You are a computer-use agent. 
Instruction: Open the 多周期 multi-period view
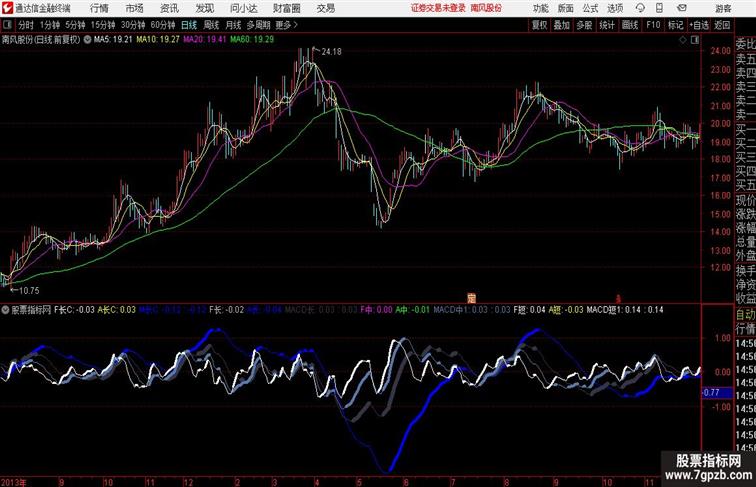click(259, 25)
